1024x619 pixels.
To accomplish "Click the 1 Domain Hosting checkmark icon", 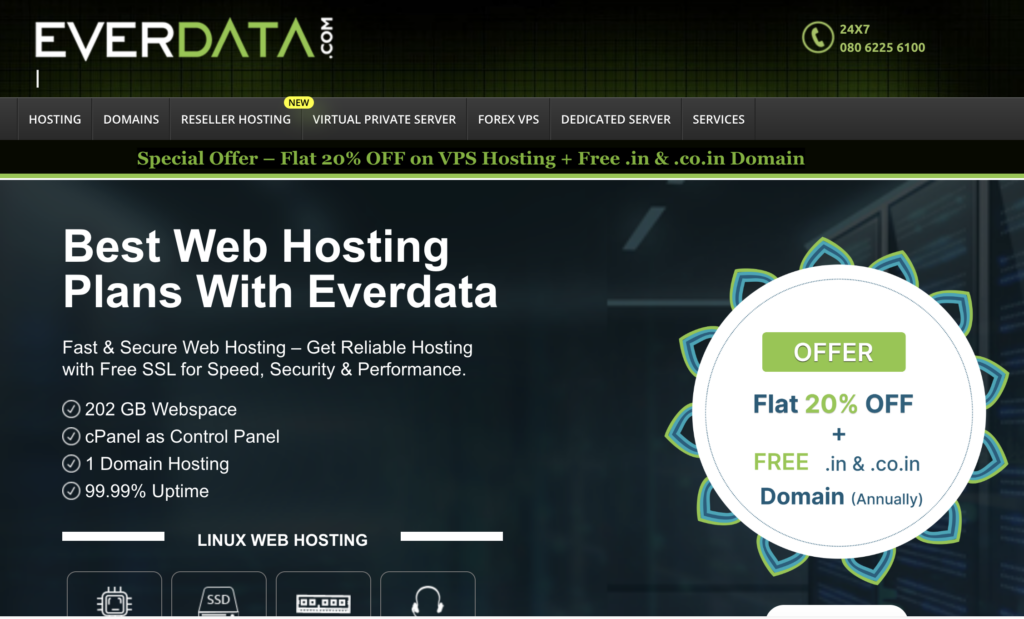I will 71,464.
